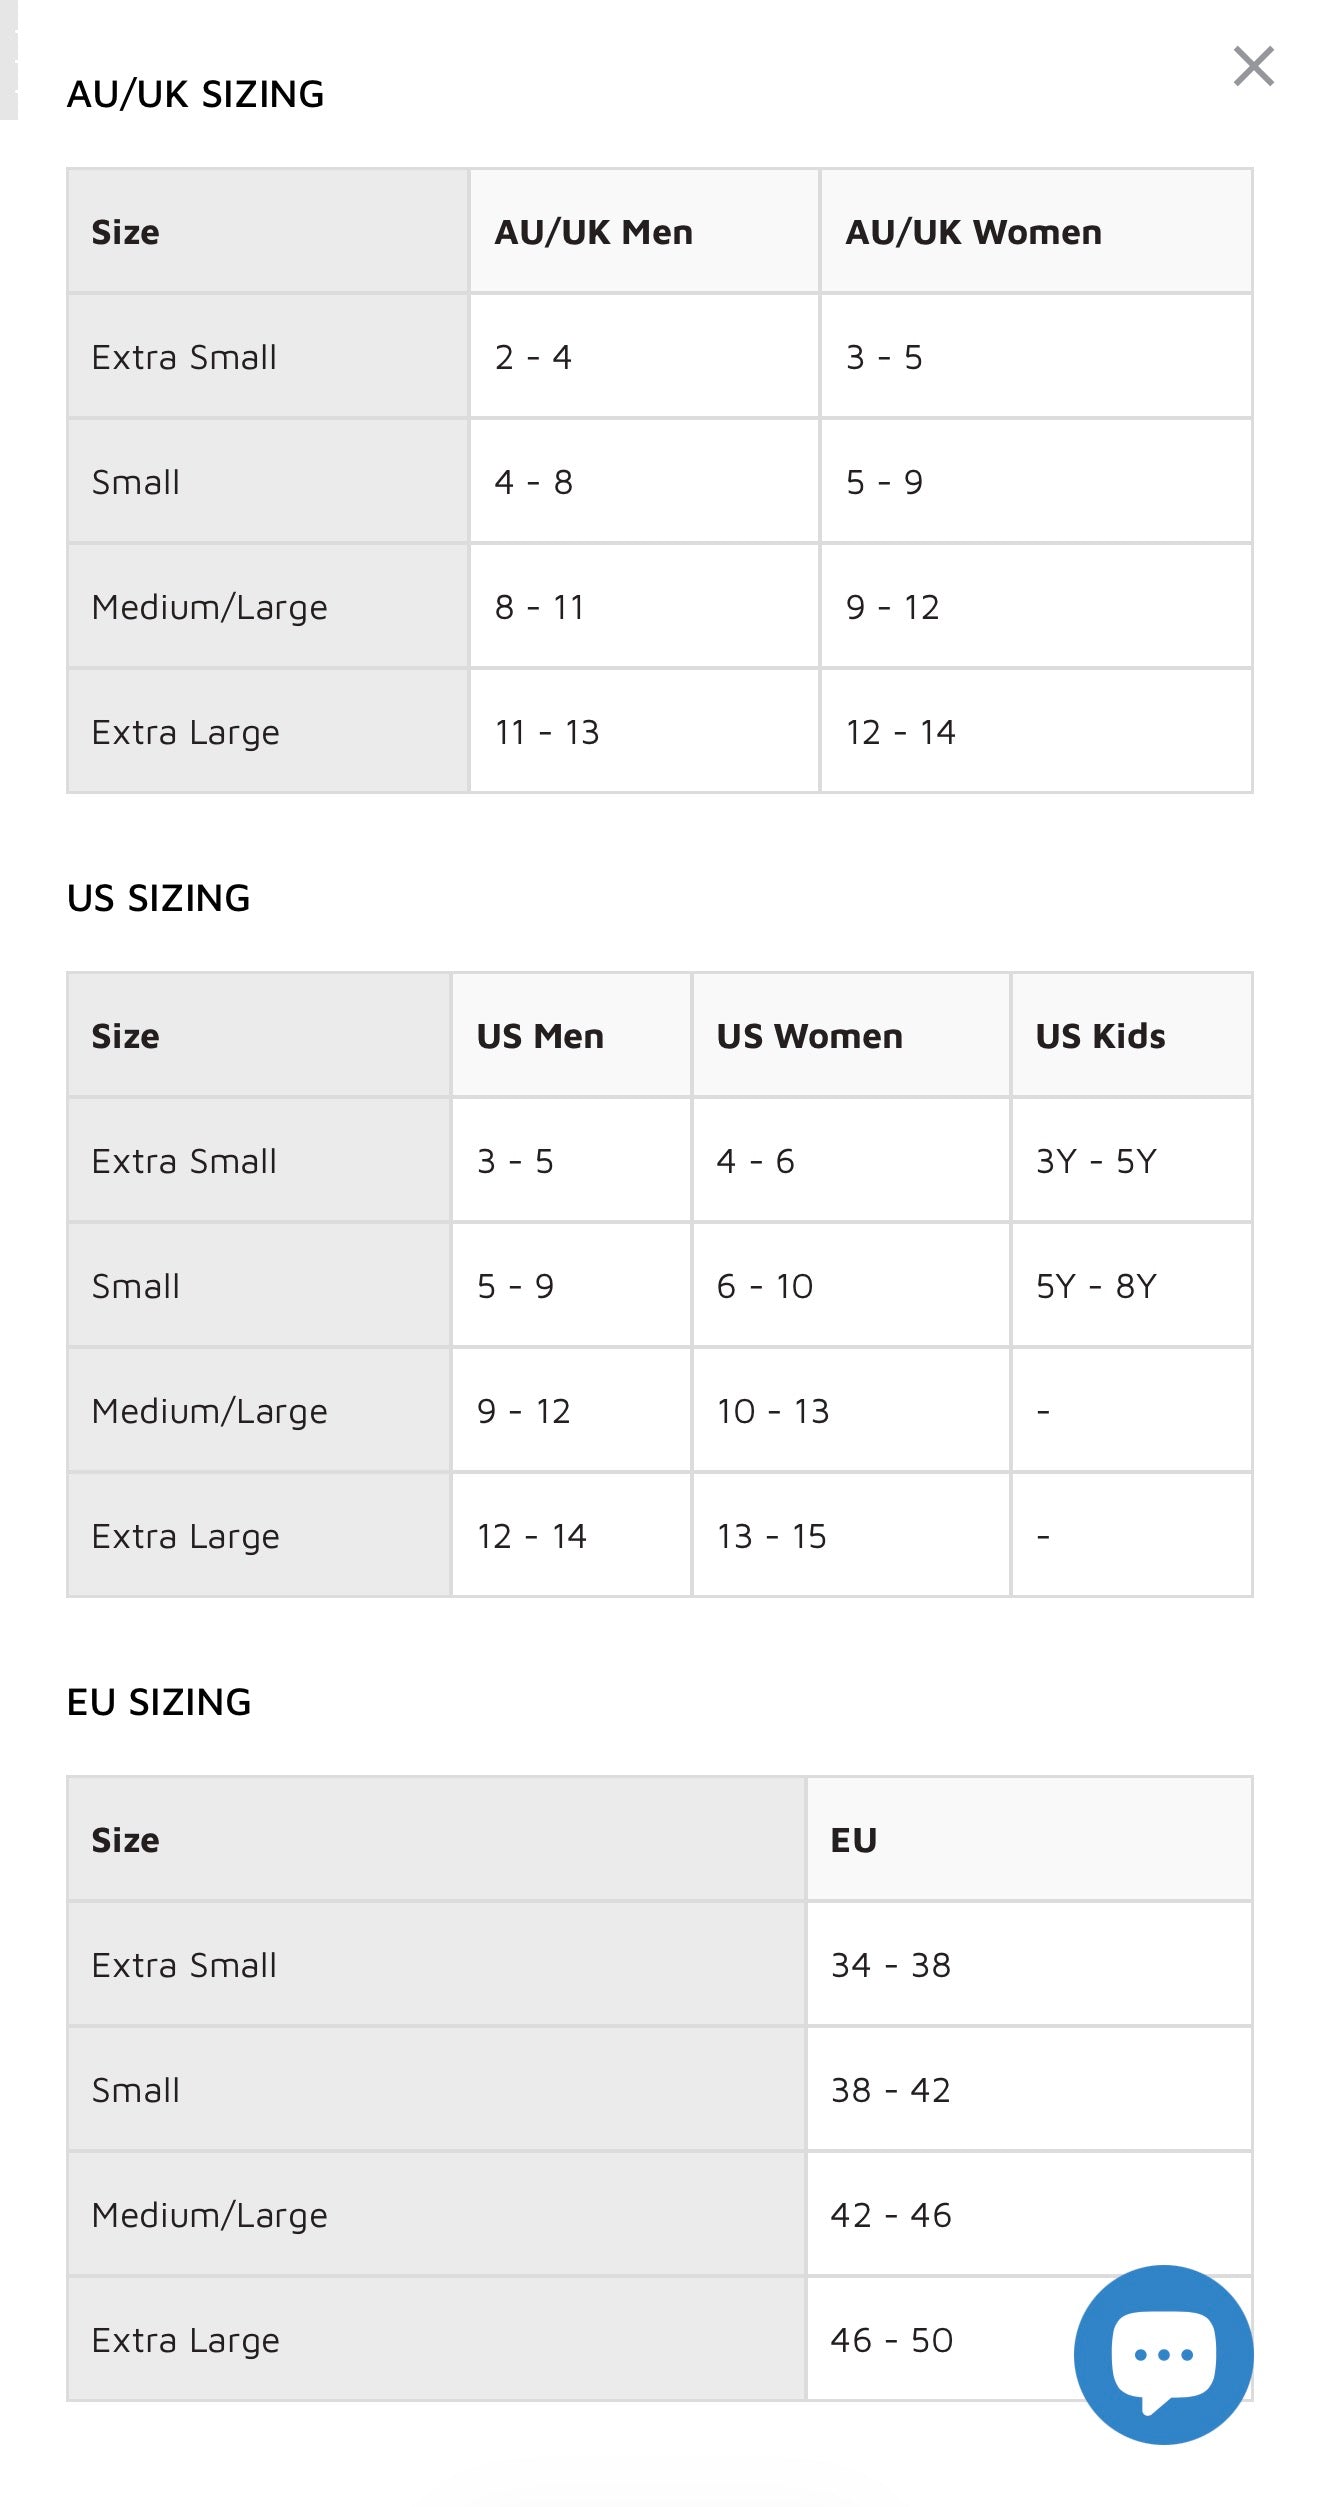Select the 2 - 4 AU/UK Men cell
The width and height of the screenshot is (1320, 2507).
(x=645, y=356)
